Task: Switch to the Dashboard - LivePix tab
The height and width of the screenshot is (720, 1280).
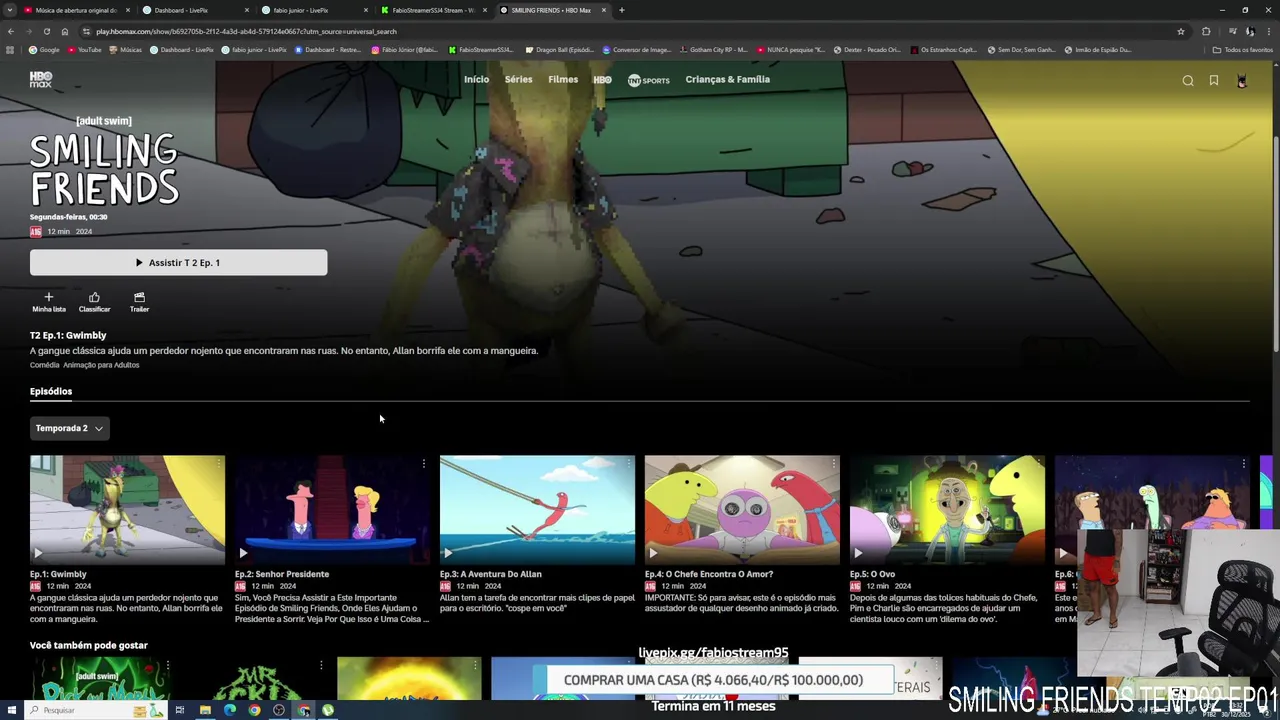Action: pyautogui.click(x=195, y=10)
